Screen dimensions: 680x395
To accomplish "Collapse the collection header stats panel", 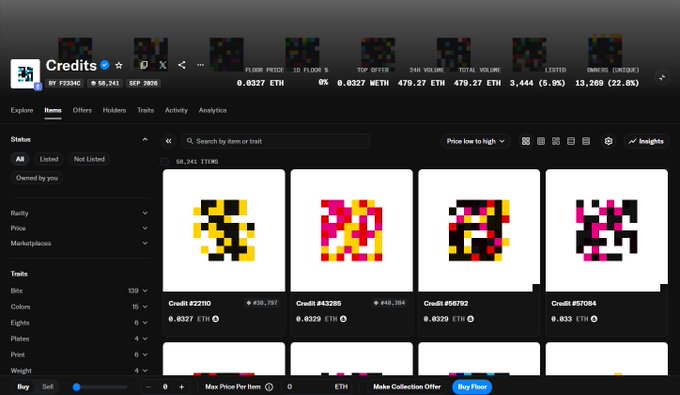I will coord(662,78).
